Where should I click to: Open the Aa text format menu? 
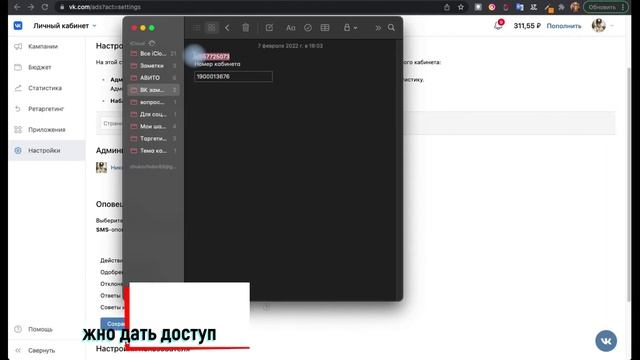pyautogui.click(x=291, y=28)
